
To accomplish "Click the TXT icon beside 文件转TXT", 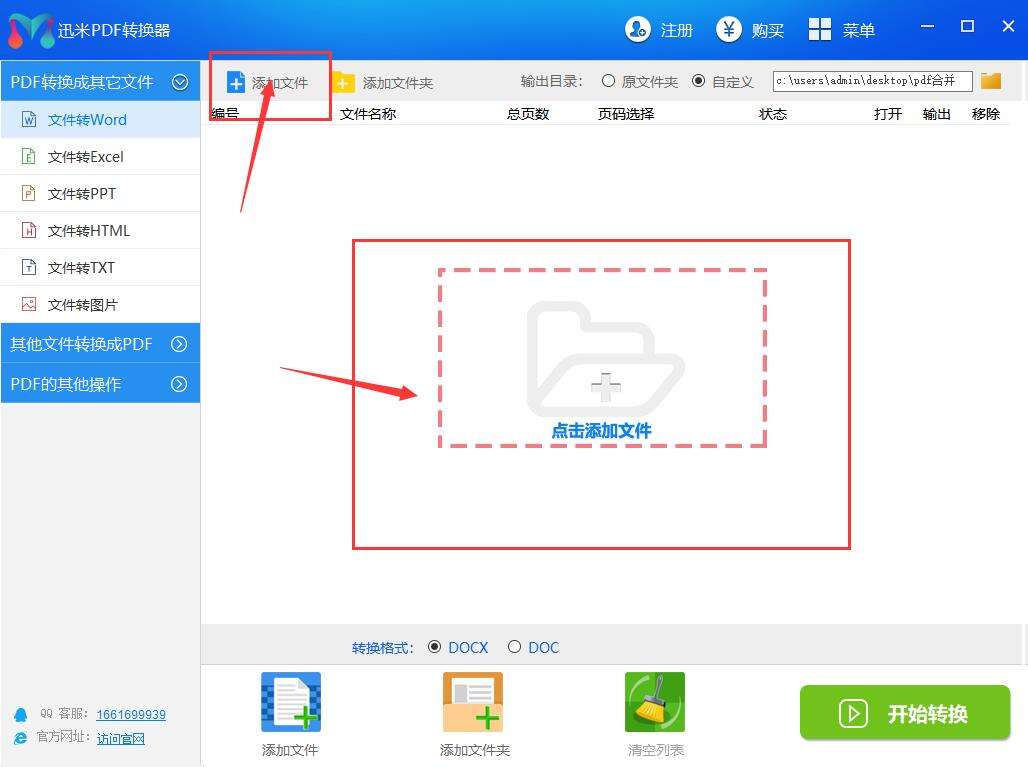I will pyautogui.click(x=29, y=267).
